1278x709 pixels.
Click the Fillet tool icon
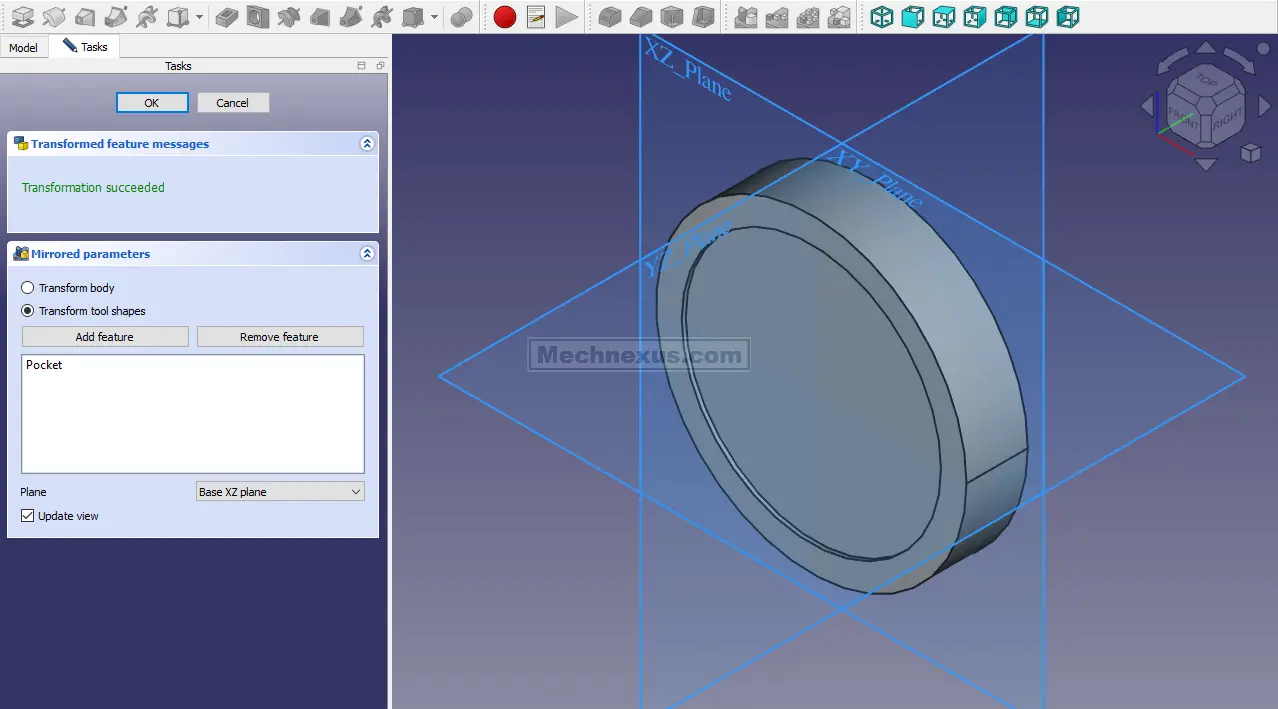[x=609, y=17]
